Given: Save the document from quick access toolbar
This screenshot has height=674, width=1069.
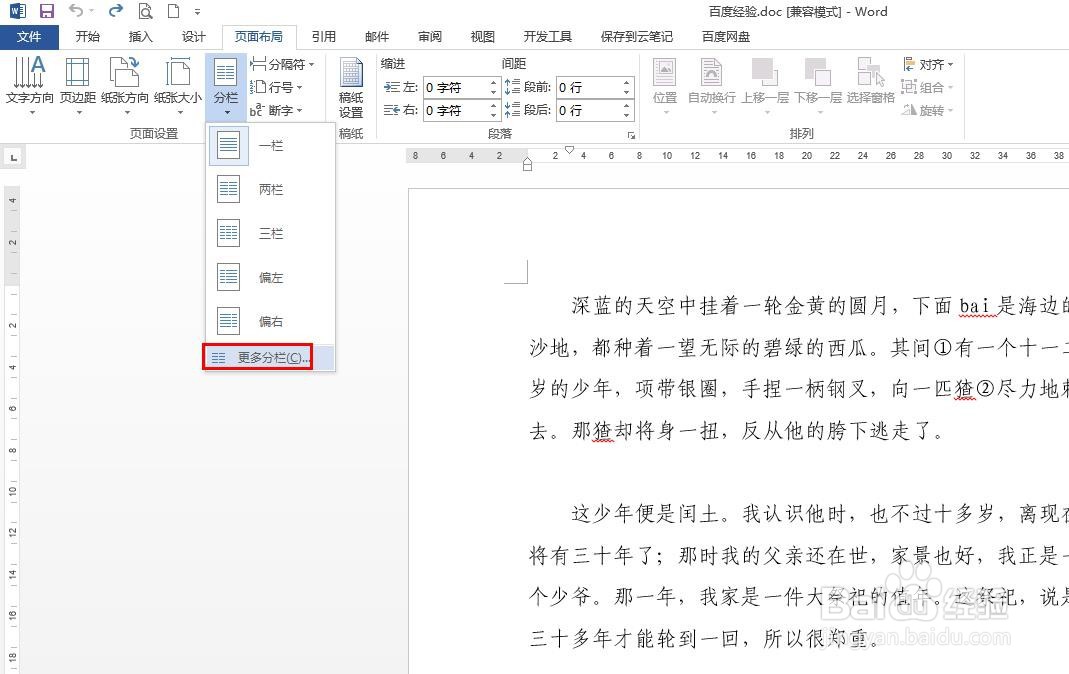Looking at the screenshot, I should point(45,11).
